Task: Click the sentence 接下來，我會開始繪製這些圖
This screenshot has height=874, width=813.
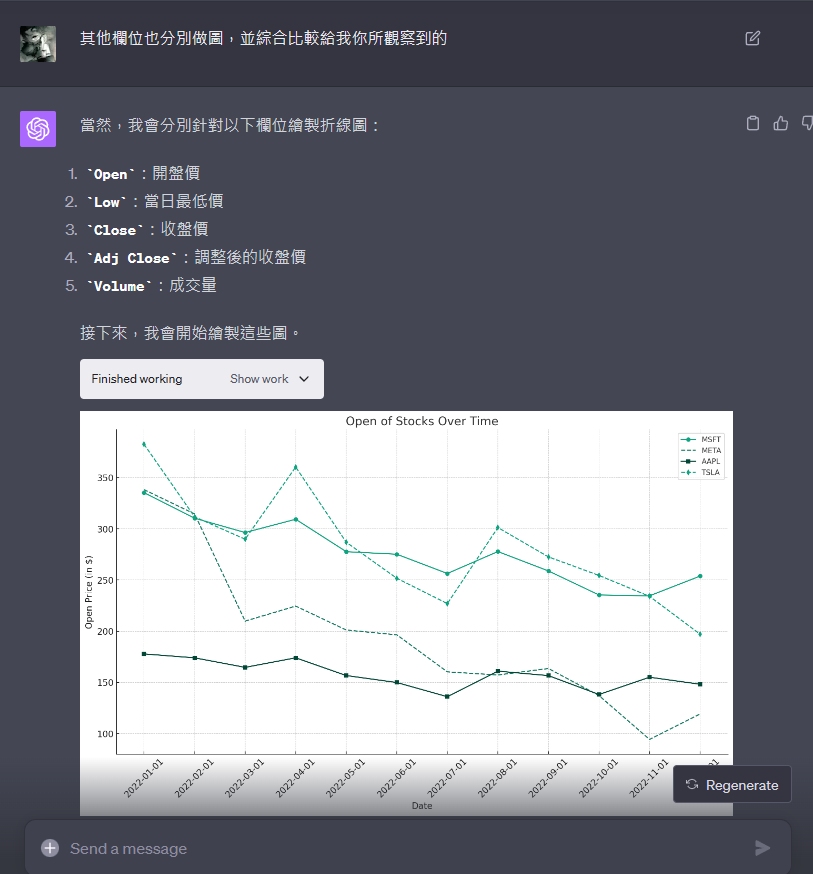Action: click(190, 333)
